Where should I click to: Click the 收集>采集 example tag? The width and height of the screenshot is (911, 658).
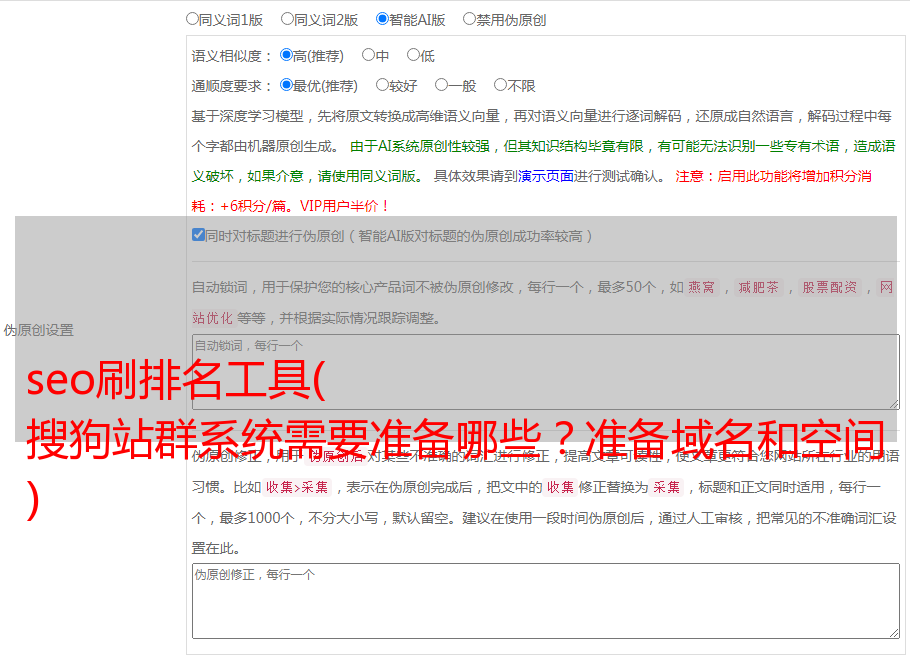297,487
